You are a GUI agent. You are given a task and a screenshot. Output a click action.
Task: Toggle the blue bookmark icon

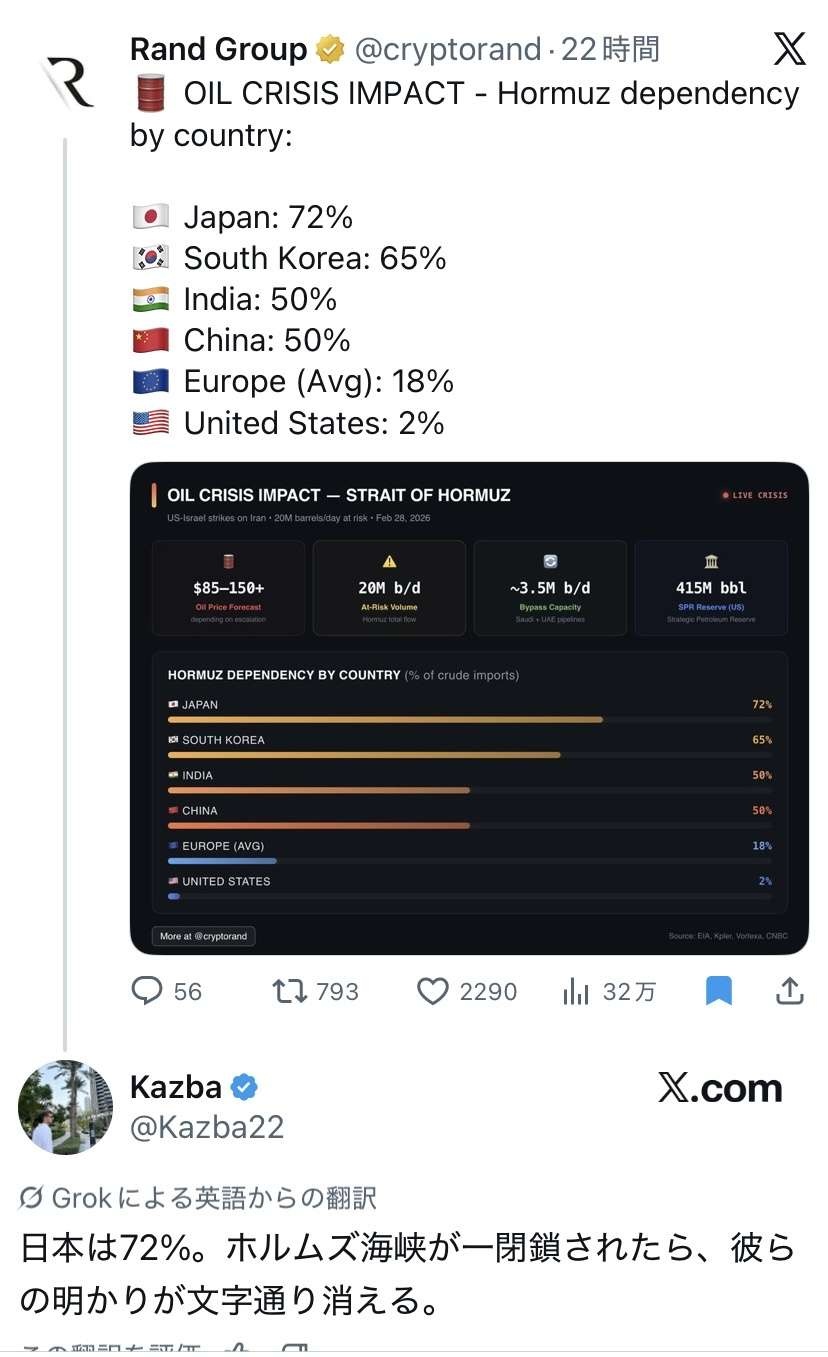pyautogui.click(x=719, y=991)
